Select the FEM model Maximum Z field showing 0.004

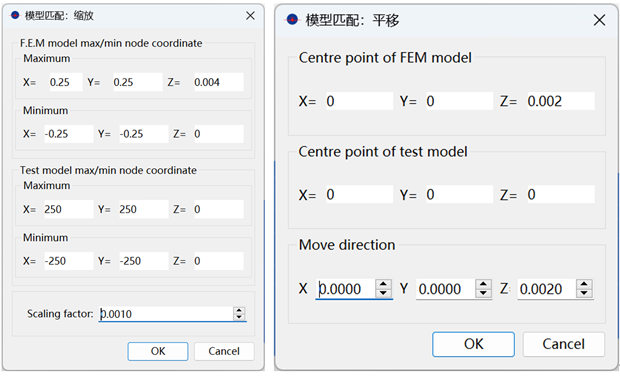click(219, 82)
